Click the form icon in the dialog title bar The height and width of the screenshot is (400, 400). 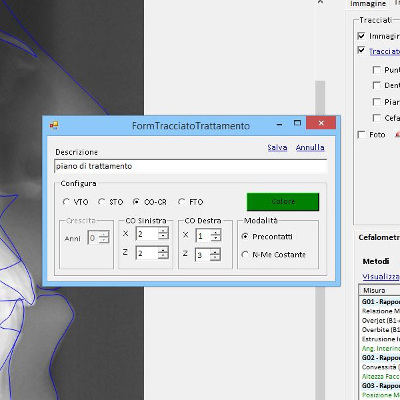tap(54, 125)
